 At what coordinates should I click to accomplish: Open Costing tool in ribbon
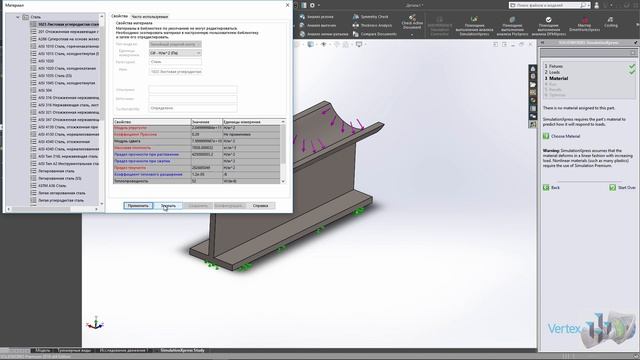(x=611, y=22)
